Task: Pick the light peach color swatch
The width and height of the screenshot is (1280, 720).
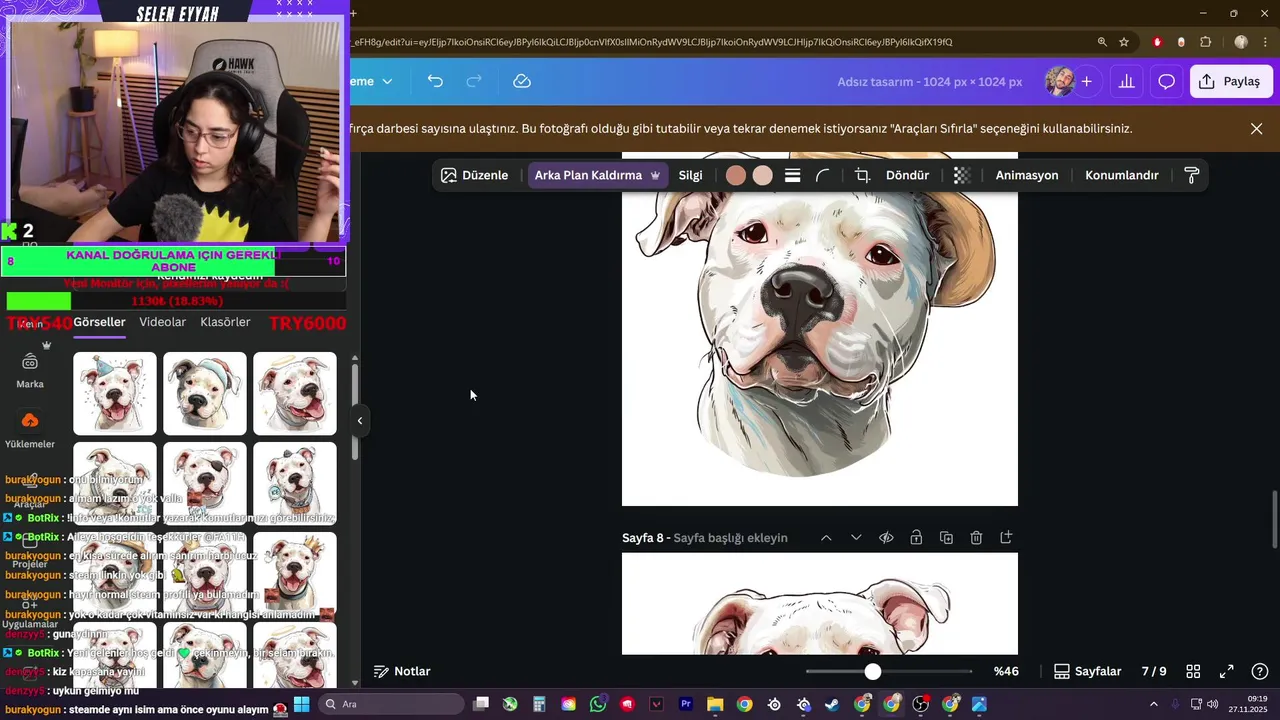Action: (x=763, y=175)
